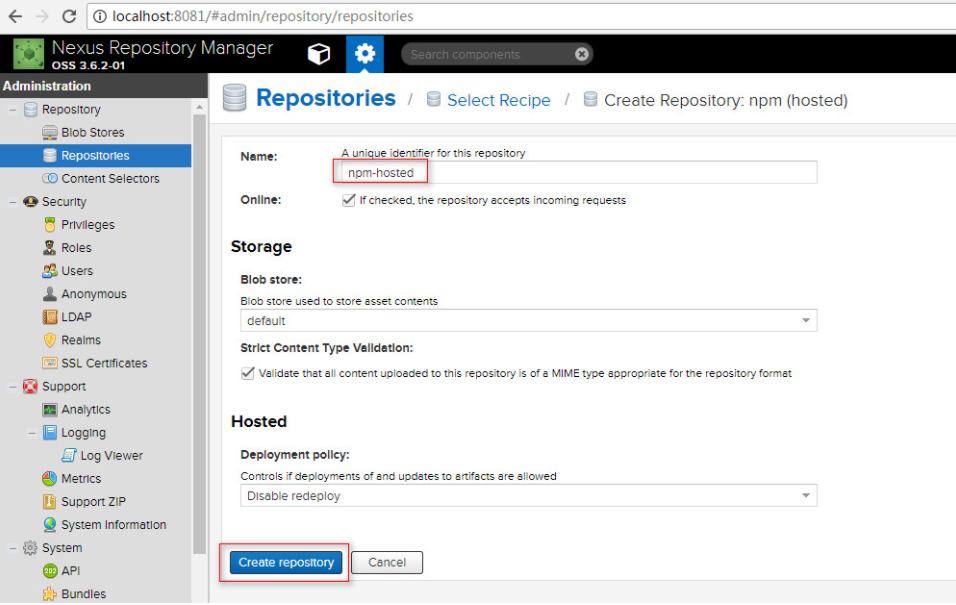Open the Administration gear icon

(x=365, y=54)
